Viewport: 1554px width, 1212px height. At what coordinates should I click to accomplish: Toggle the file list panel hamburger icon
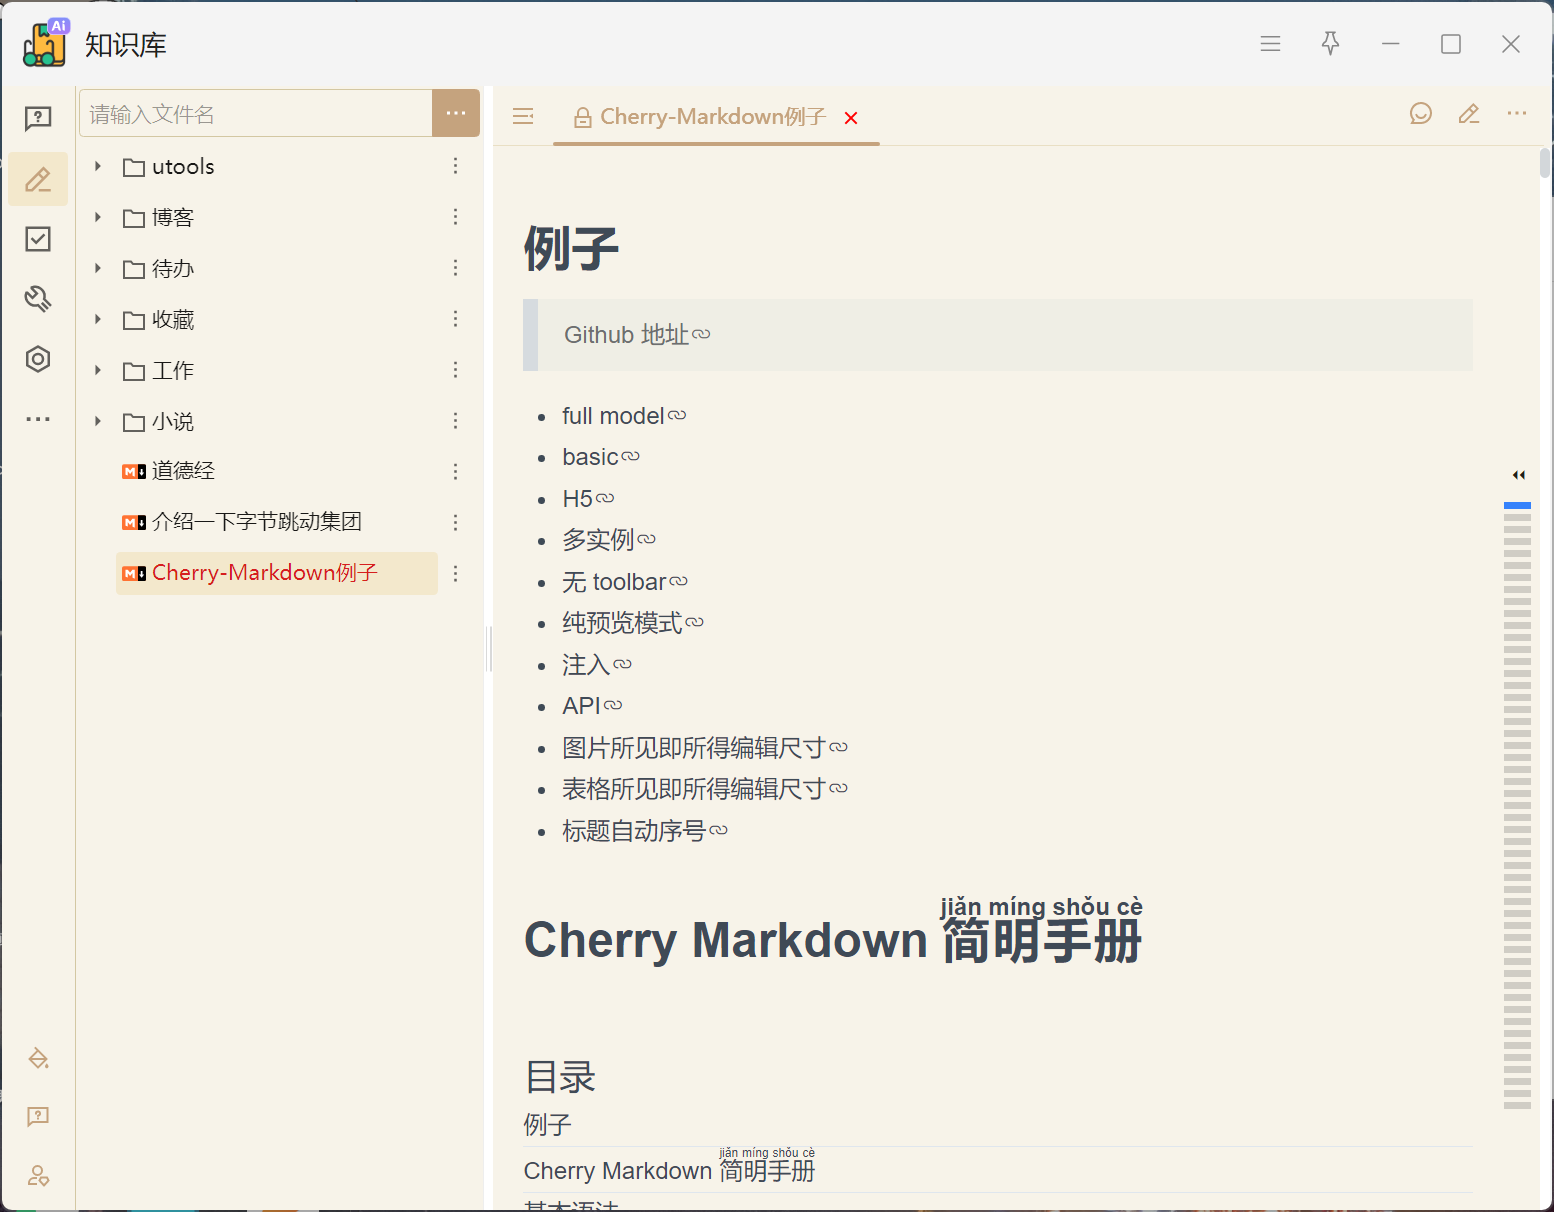pyautogui.click(x=523, y=117)
